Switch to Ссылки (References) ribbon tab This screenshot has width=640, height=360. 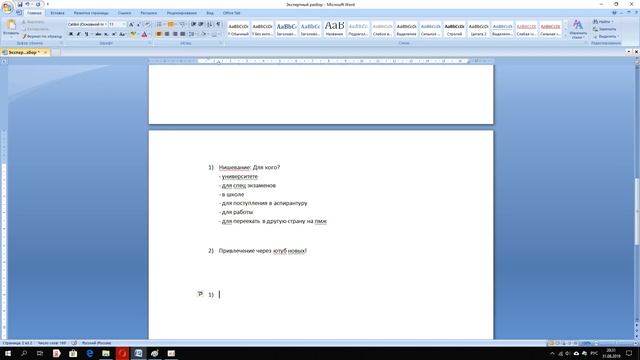(x=124, y=13)
